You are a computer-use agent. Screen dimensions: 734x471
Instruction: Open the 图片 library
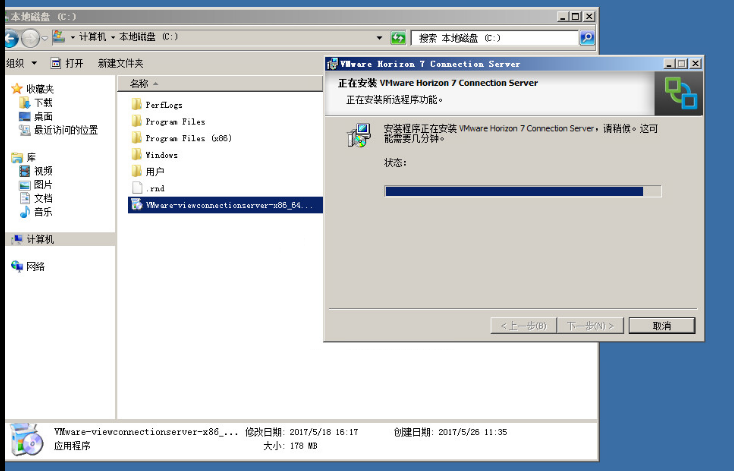(43, 184)
